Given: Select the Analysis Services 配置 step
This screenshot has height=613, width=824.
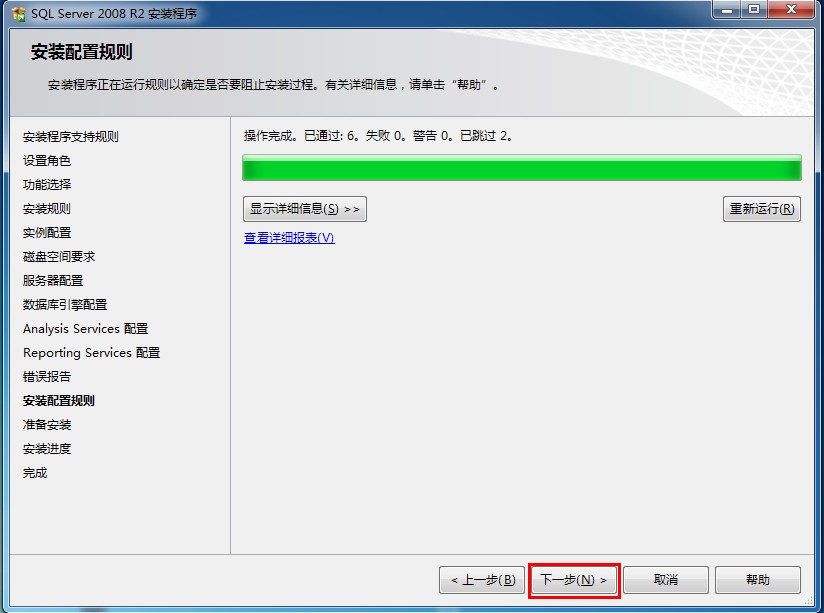Looking at the screenshot, I should pos(86,329).
